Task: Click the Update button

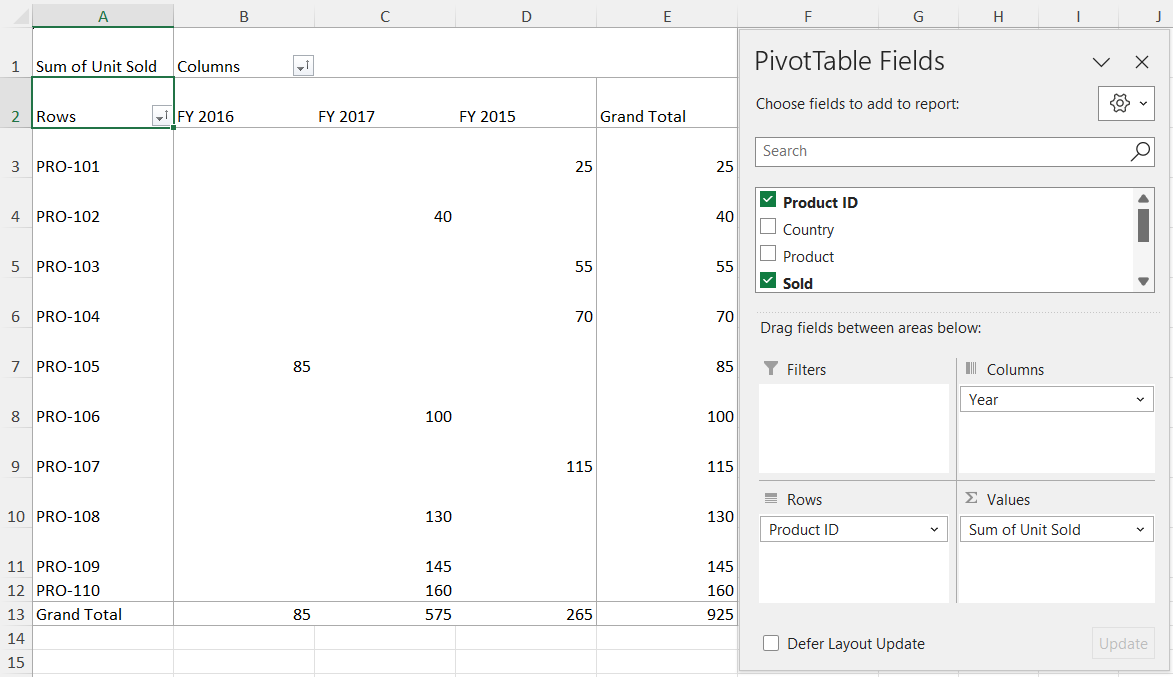Action: pos(1121,643)
